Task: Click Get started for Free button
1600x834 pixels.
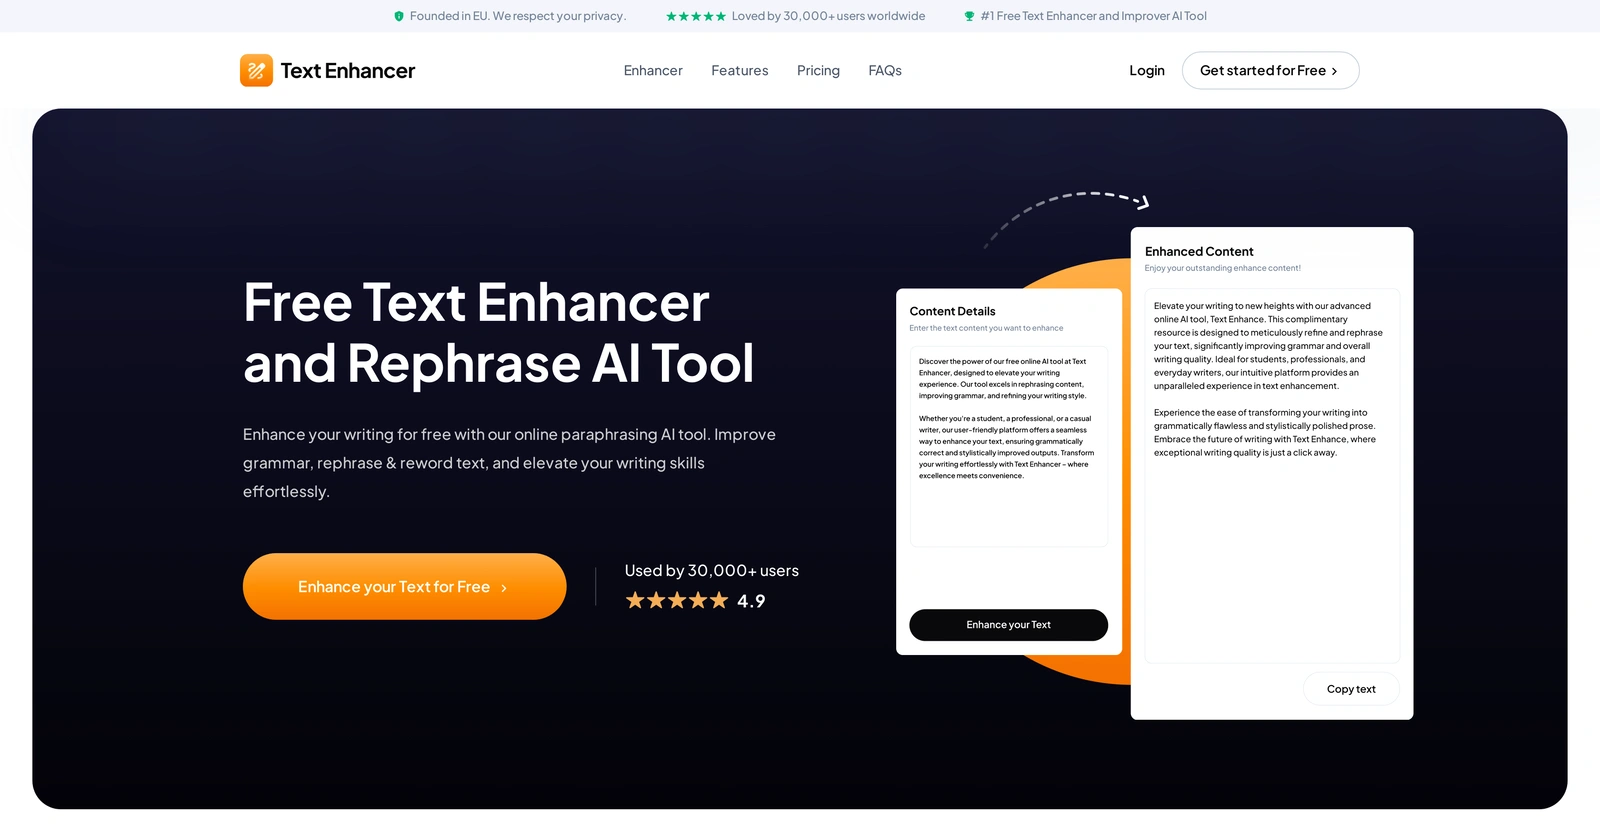Action: click(x=1270, y=70)
